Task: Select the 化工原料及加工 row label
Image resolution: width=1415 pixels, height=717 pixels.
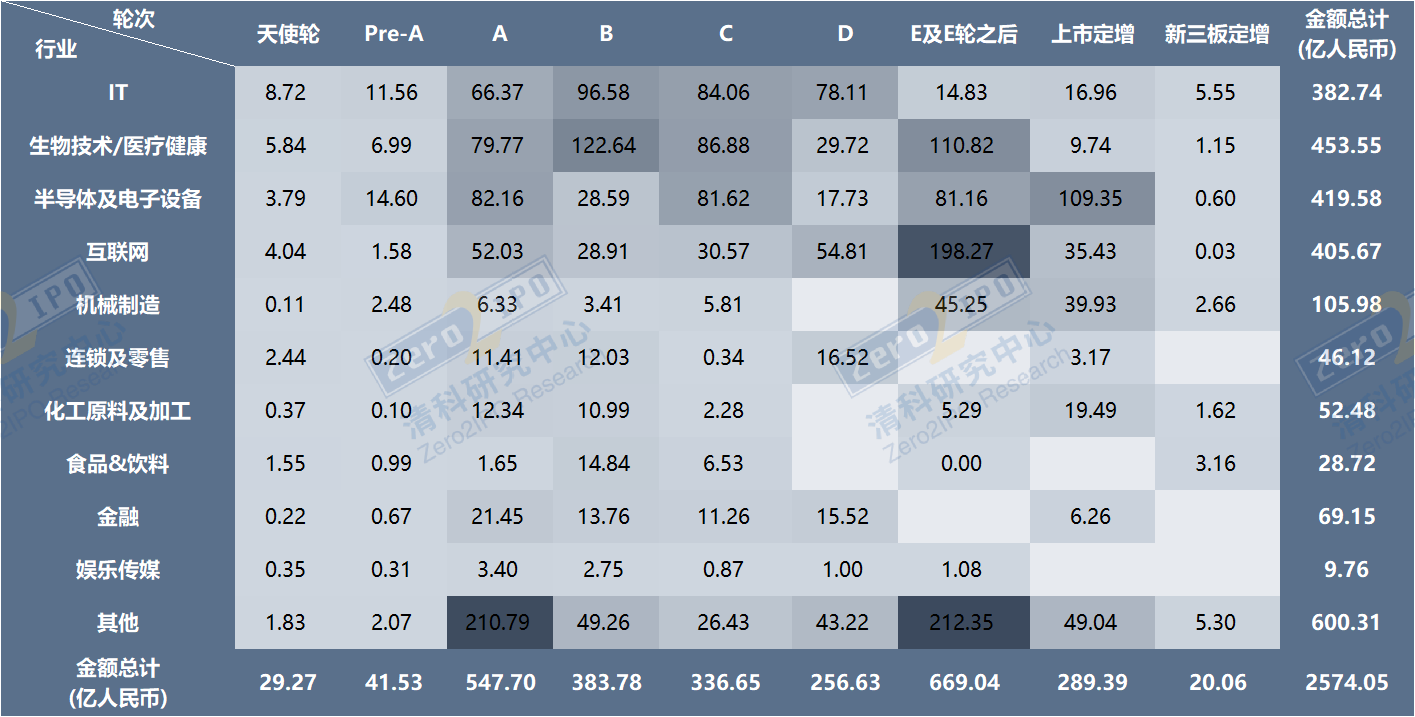Action: (118, 411)
